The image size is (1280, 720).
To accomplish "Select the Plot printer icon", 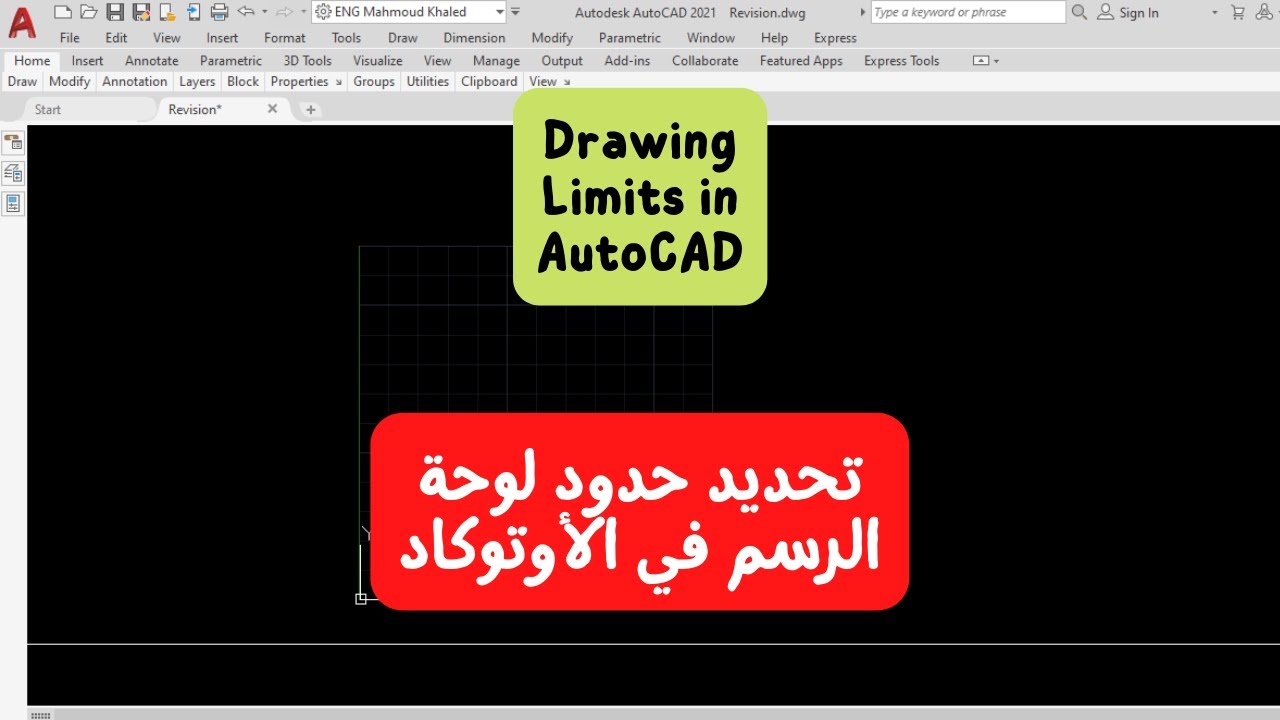I will (217, 11).
